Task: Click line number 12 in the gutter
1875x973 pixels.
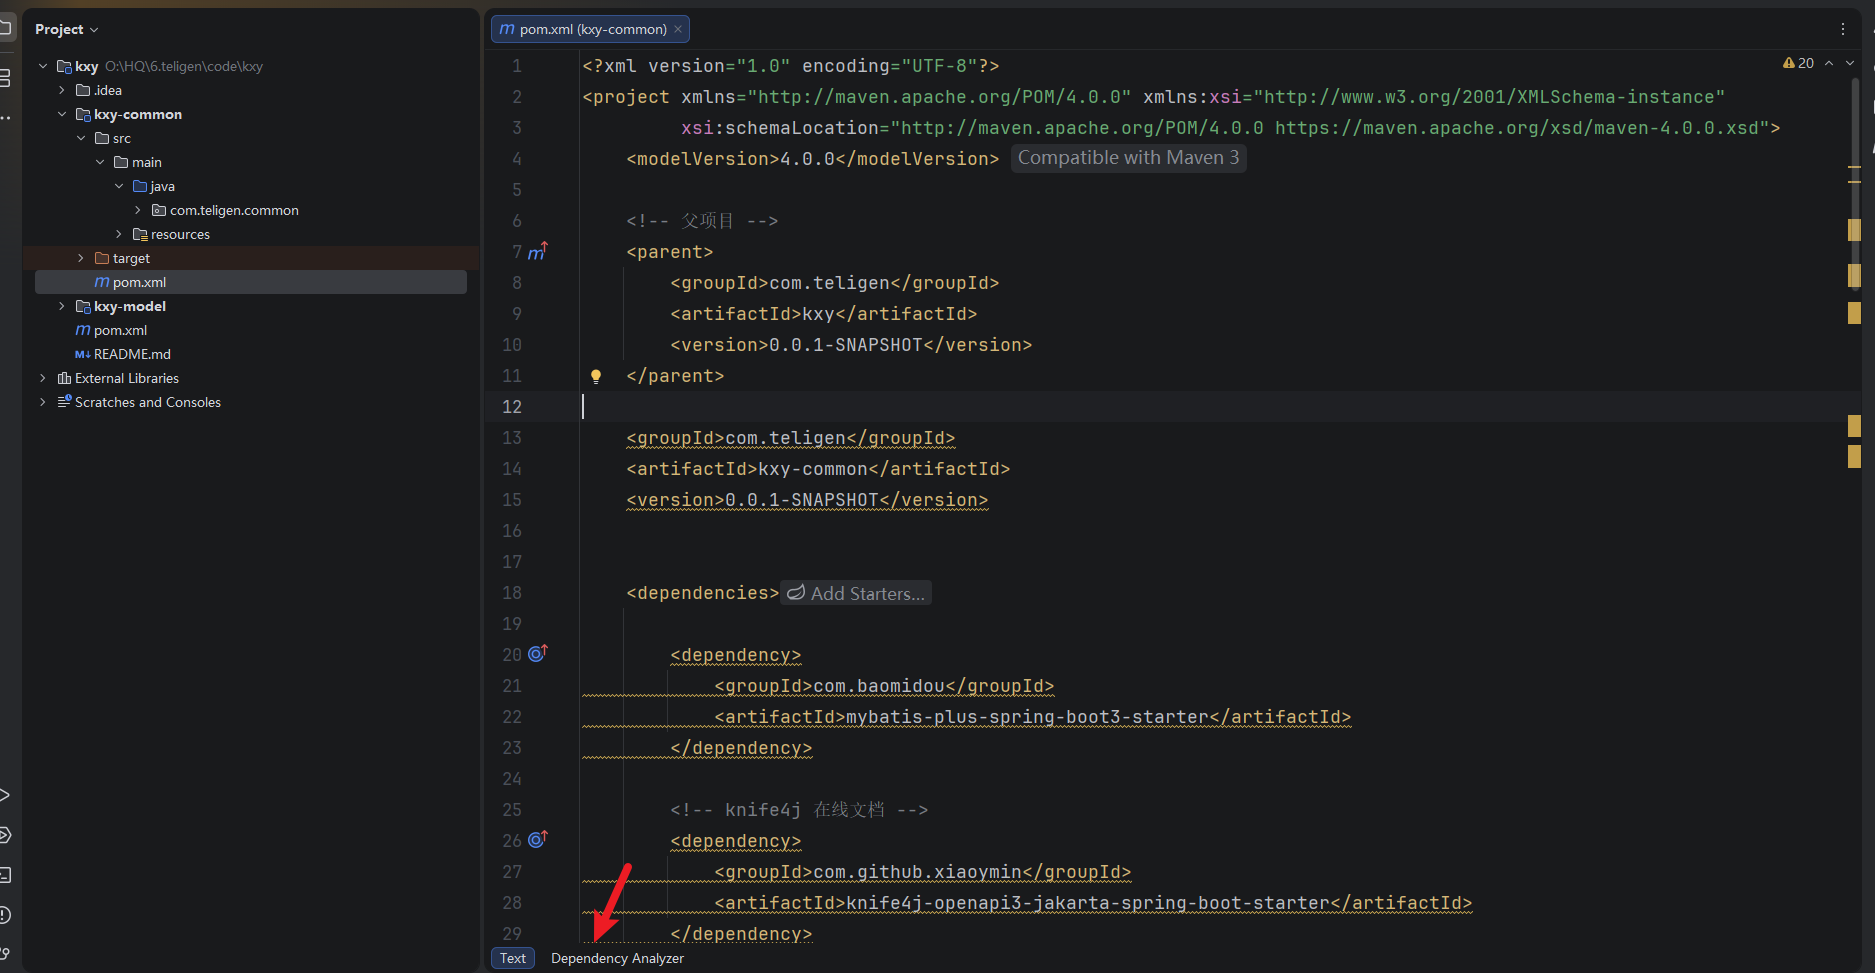Action: (512, 407)
